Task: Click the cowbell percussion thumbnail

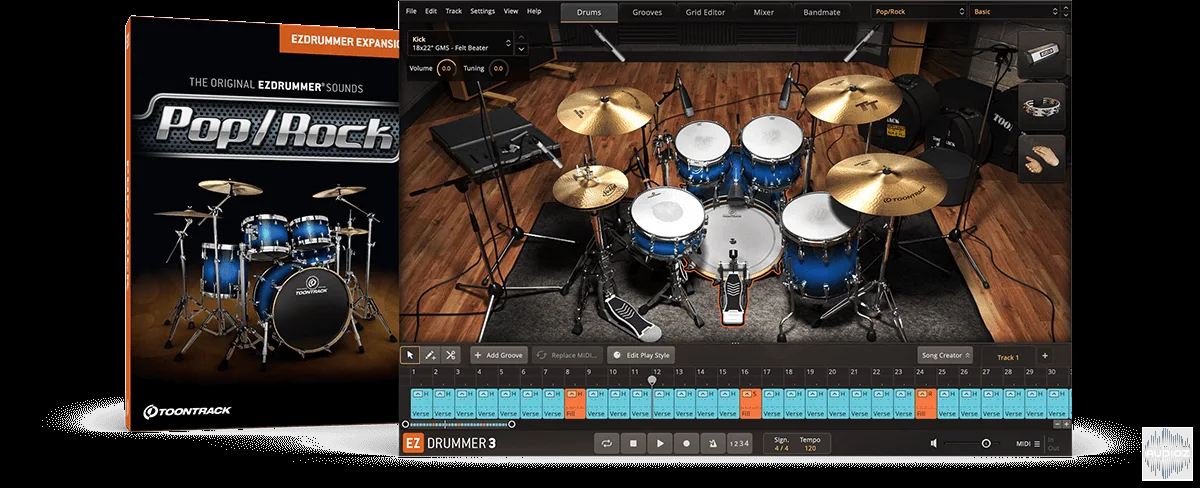Action: [x=1042, y=54]
